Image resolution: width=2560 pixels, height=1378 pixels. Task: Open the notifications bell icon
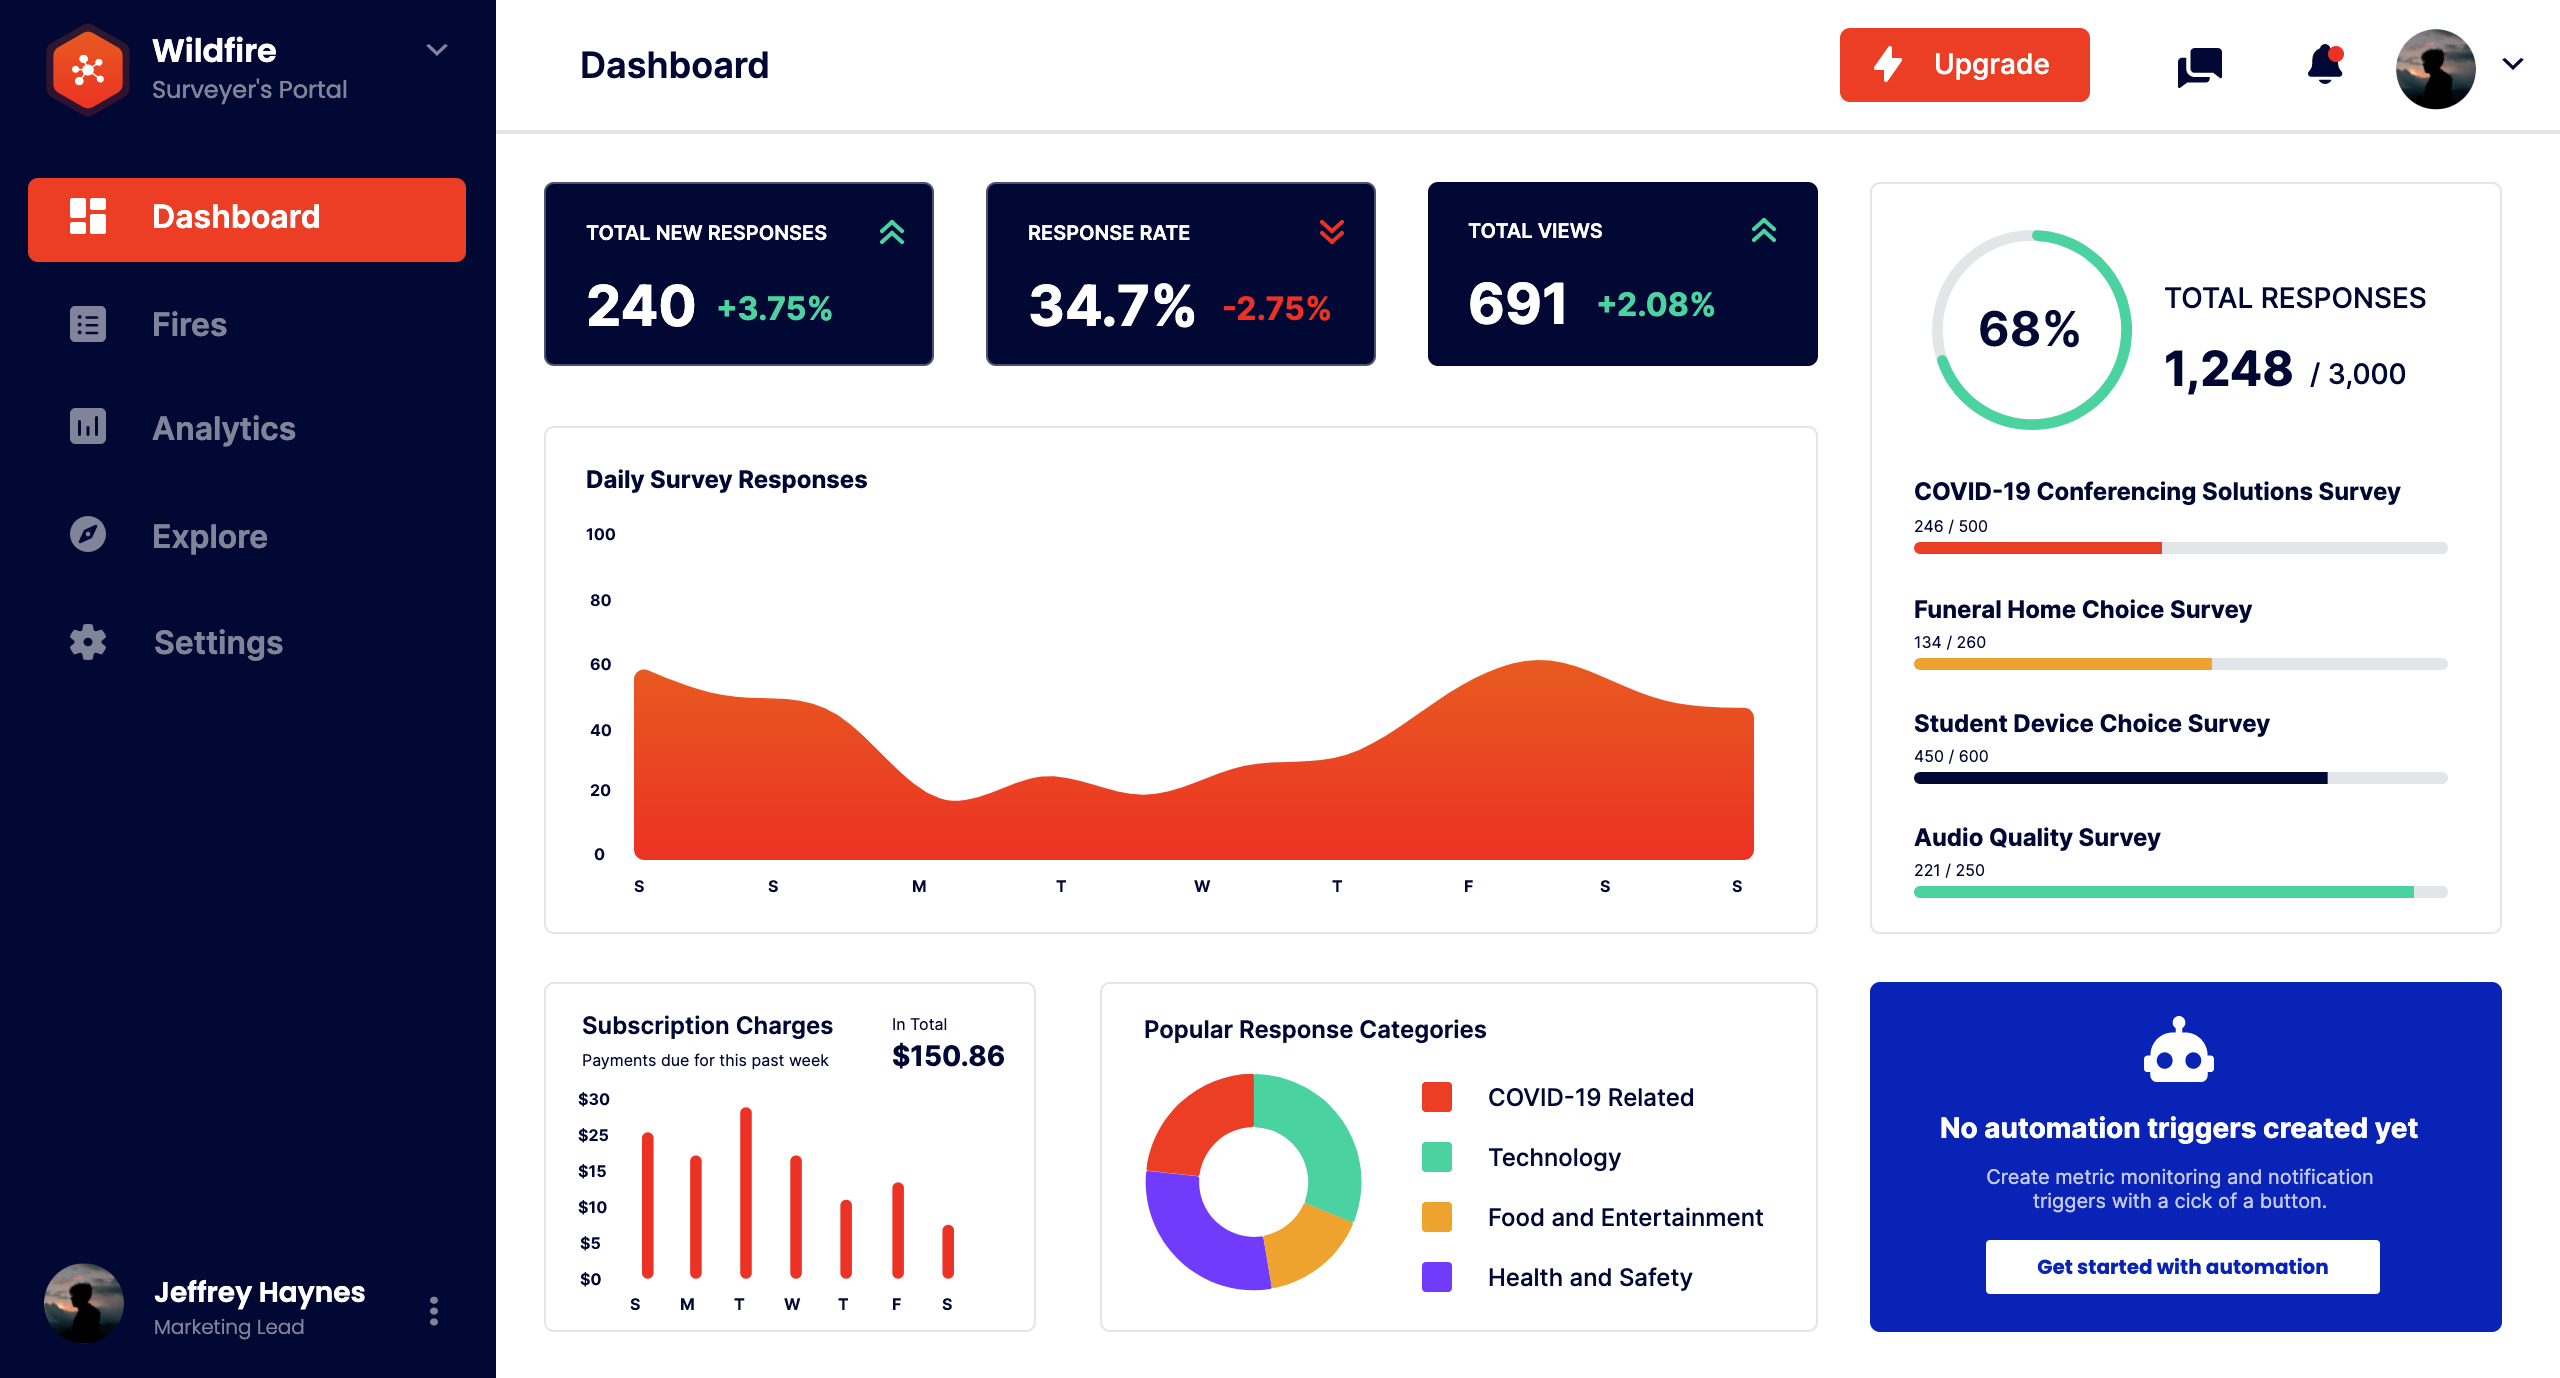[x=2324, y=66]
